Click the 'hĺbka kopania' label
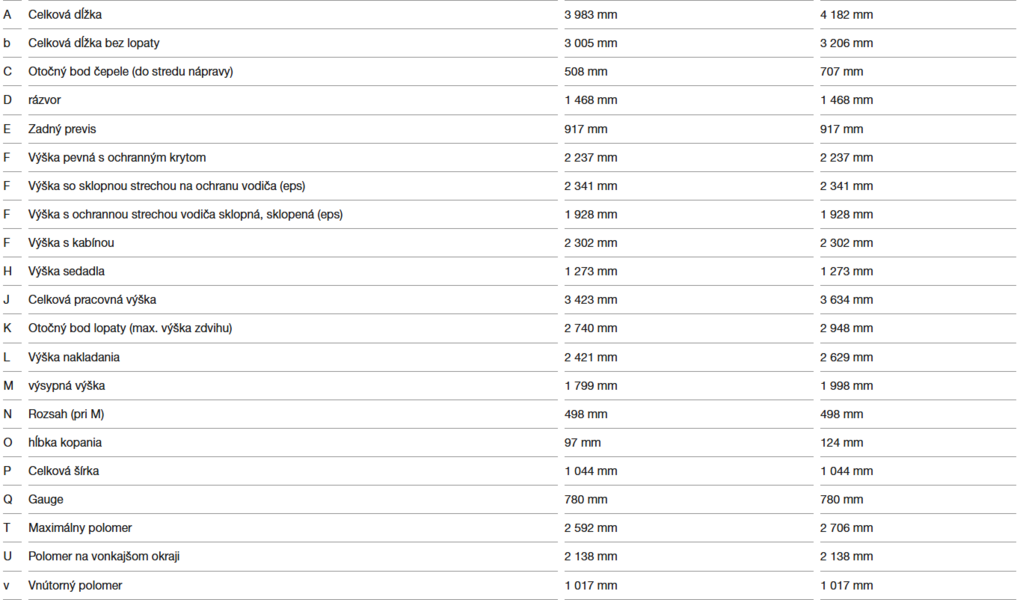Screen dimensions: 1017x600 coord(65,442)
